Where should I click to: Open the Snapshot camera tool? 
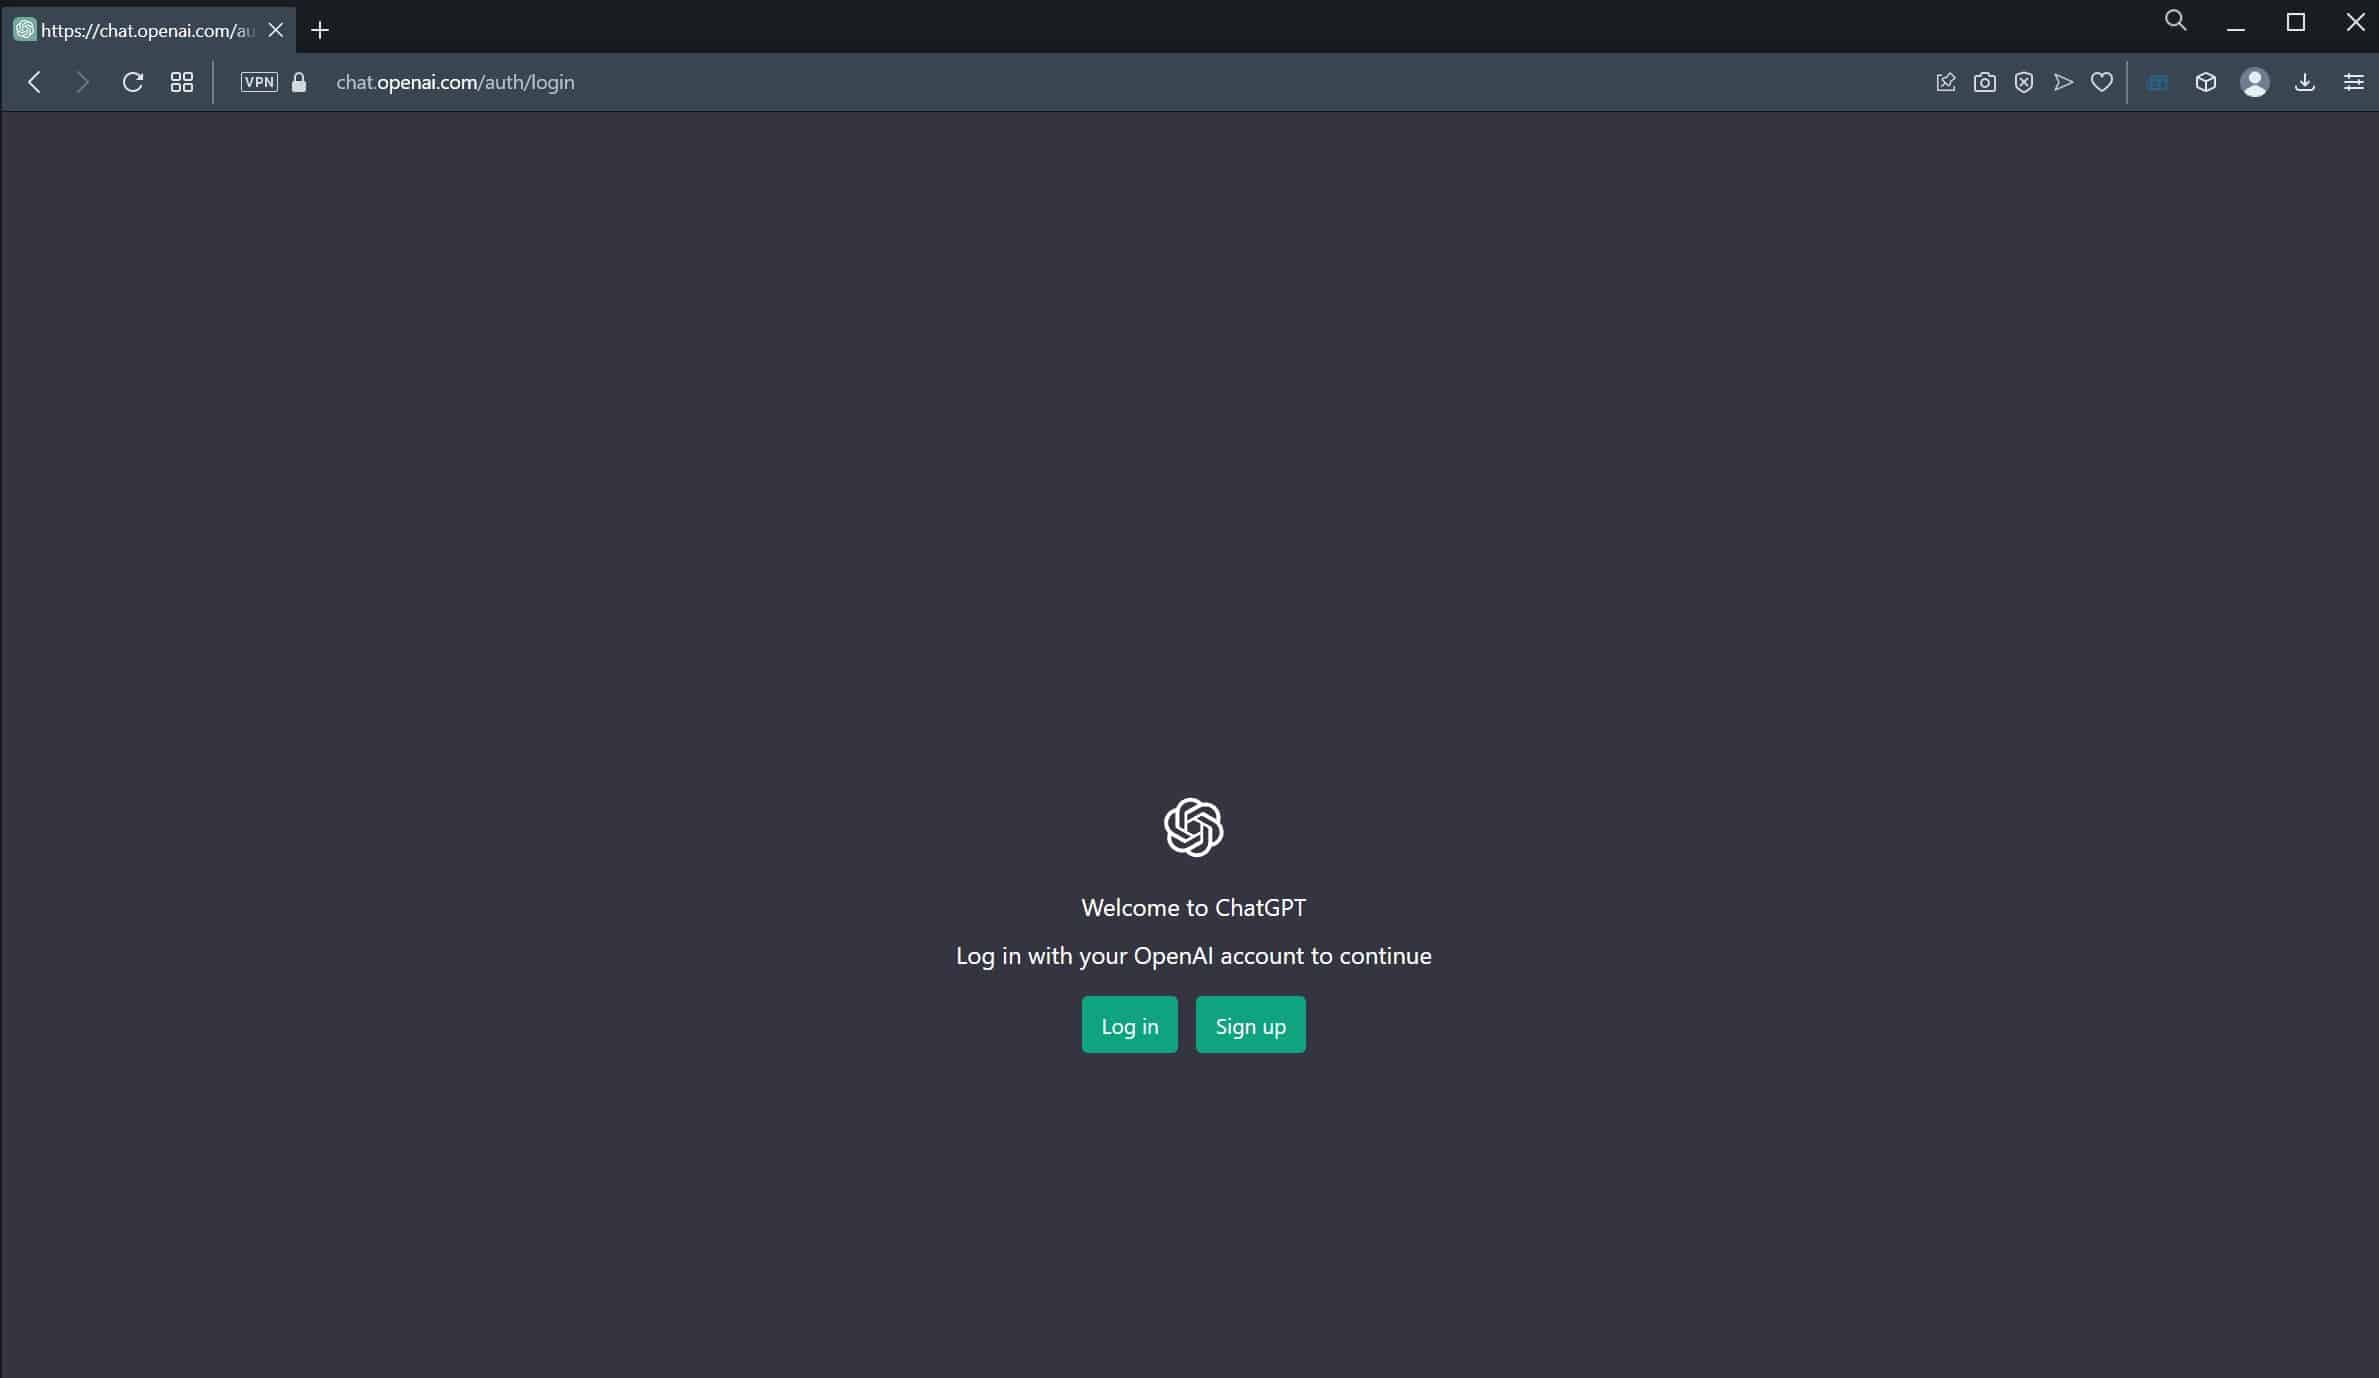pos(1984,82)
